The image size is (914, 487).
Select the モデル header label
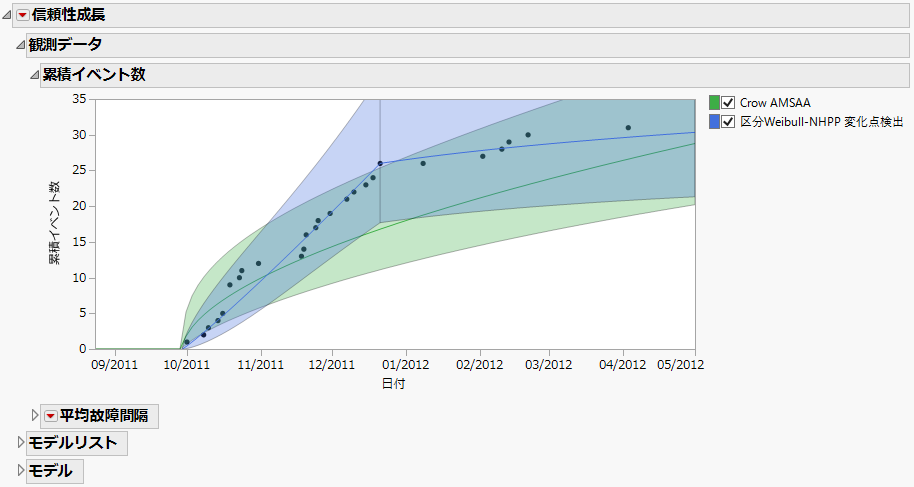pyautogui.click(x=51, y=471)
